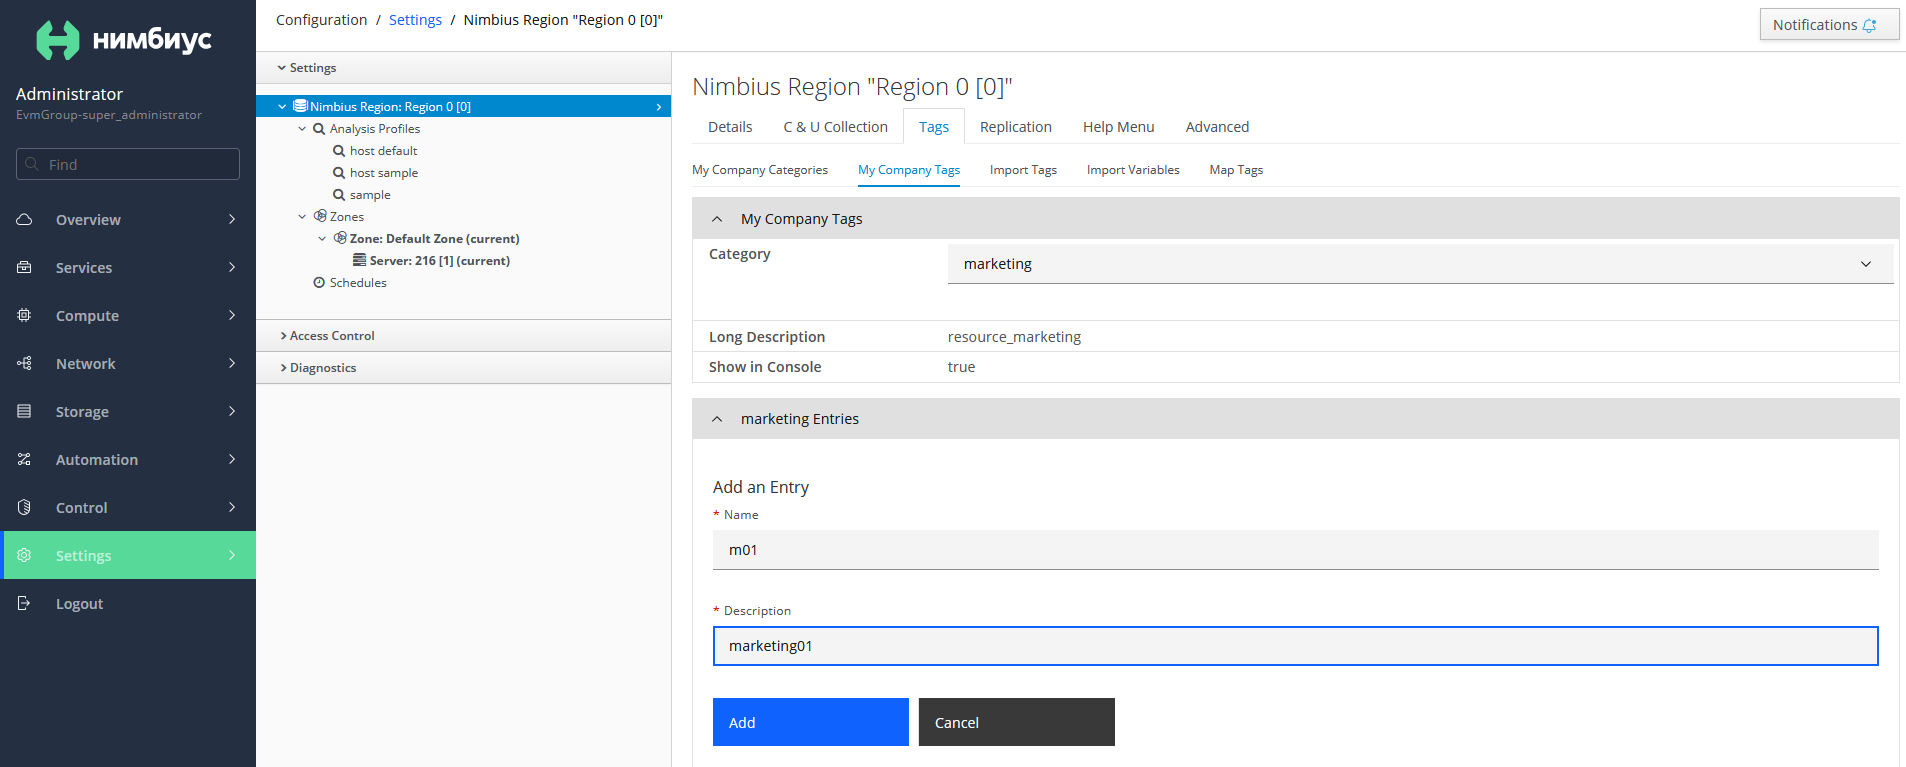Click the Default Zone icon
Viewport: 1906px width, 767px height.
[340, 238]
